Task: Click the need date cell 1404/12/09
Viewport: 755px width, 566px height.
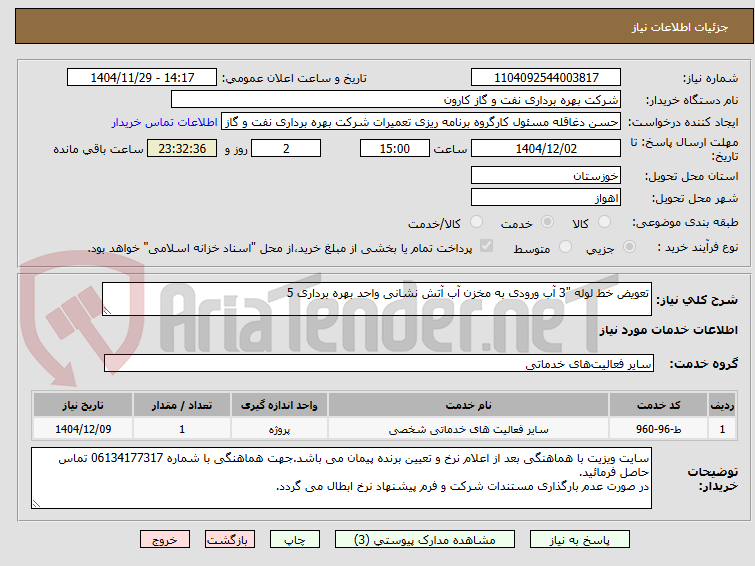Action: (83, 429)
